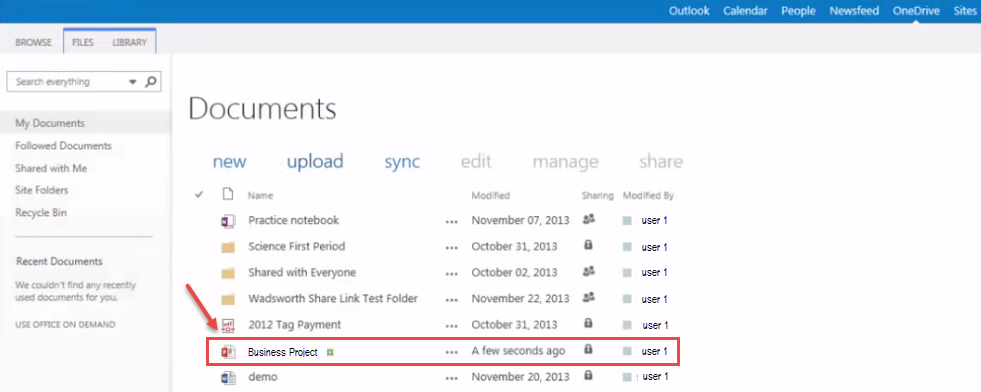Open the Practice notebook file name
981x392 pixels.
(x=293, y=220)
